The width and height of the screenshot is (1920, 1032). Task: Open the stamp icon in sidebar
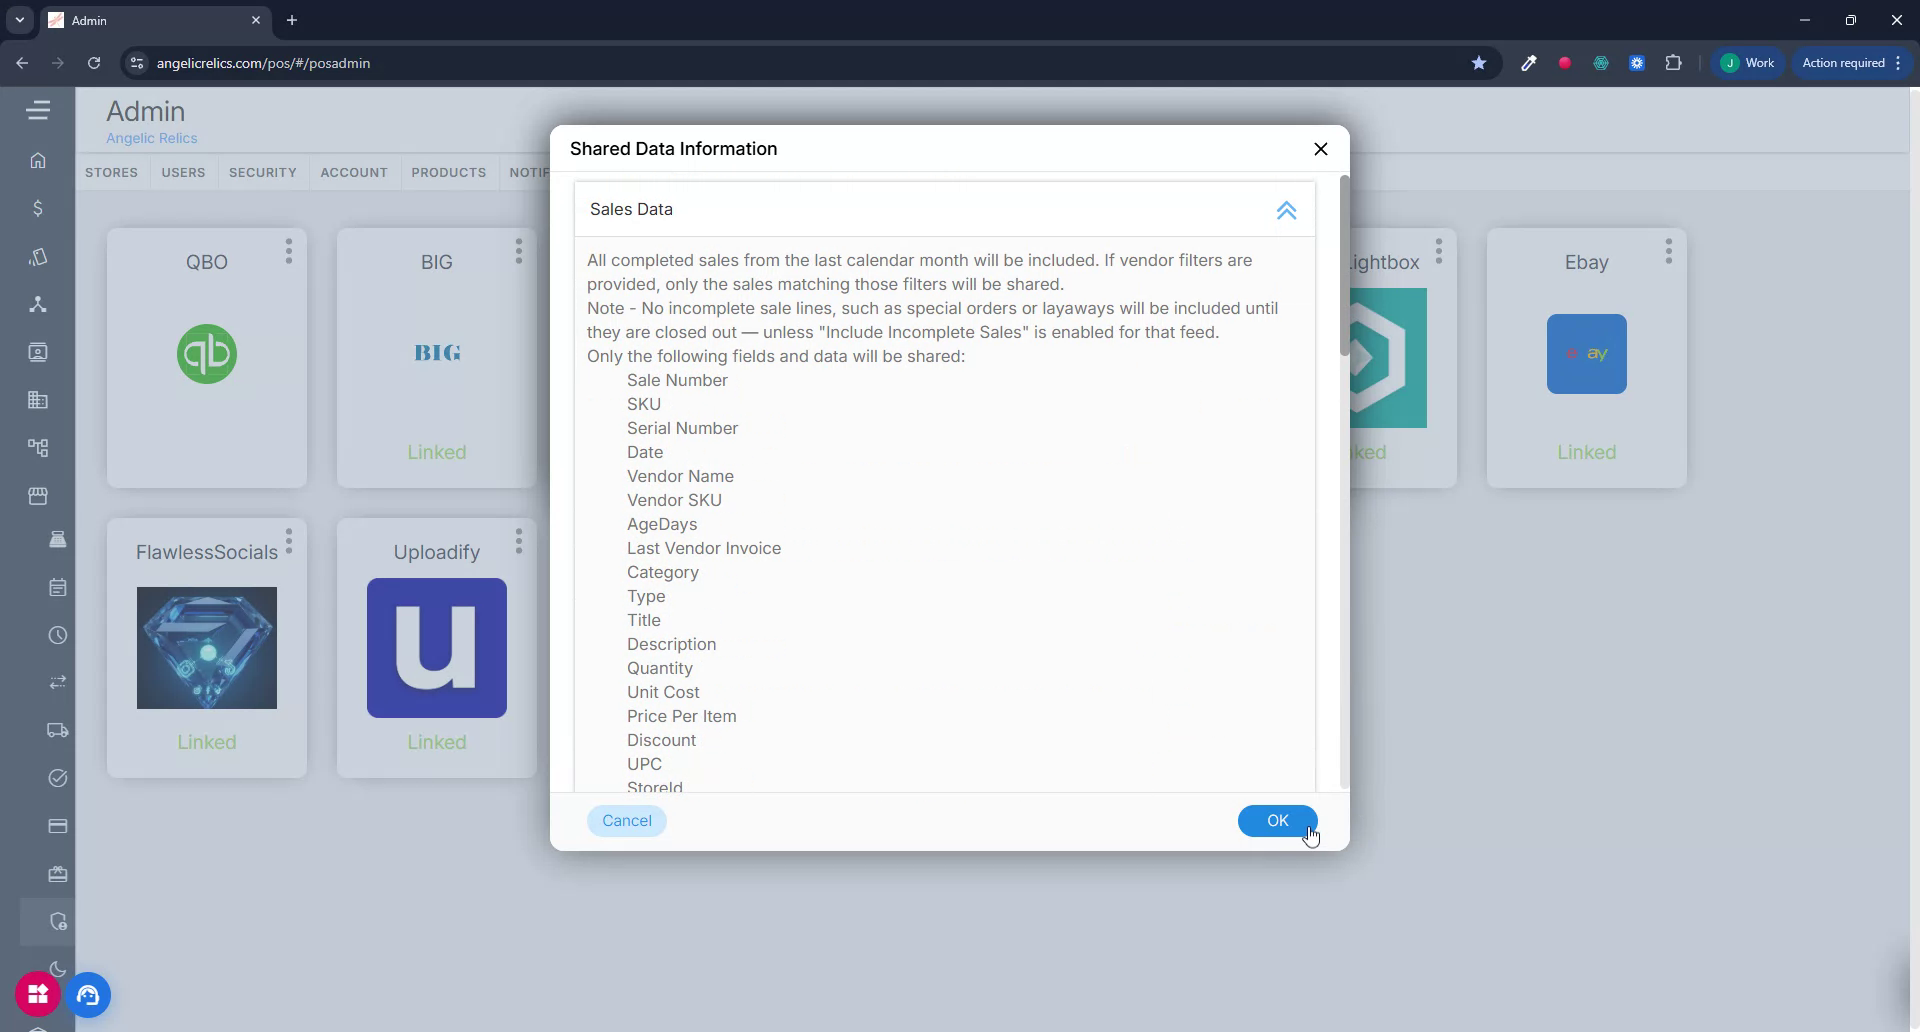58,539
